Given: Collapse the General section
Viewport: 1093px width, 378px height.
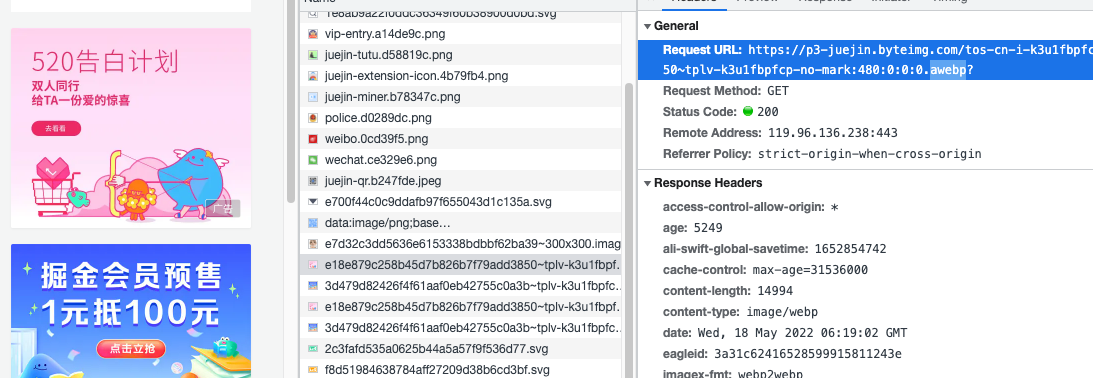Looking at the screenshot, I should pyautogui.click(x=648, y=27).
